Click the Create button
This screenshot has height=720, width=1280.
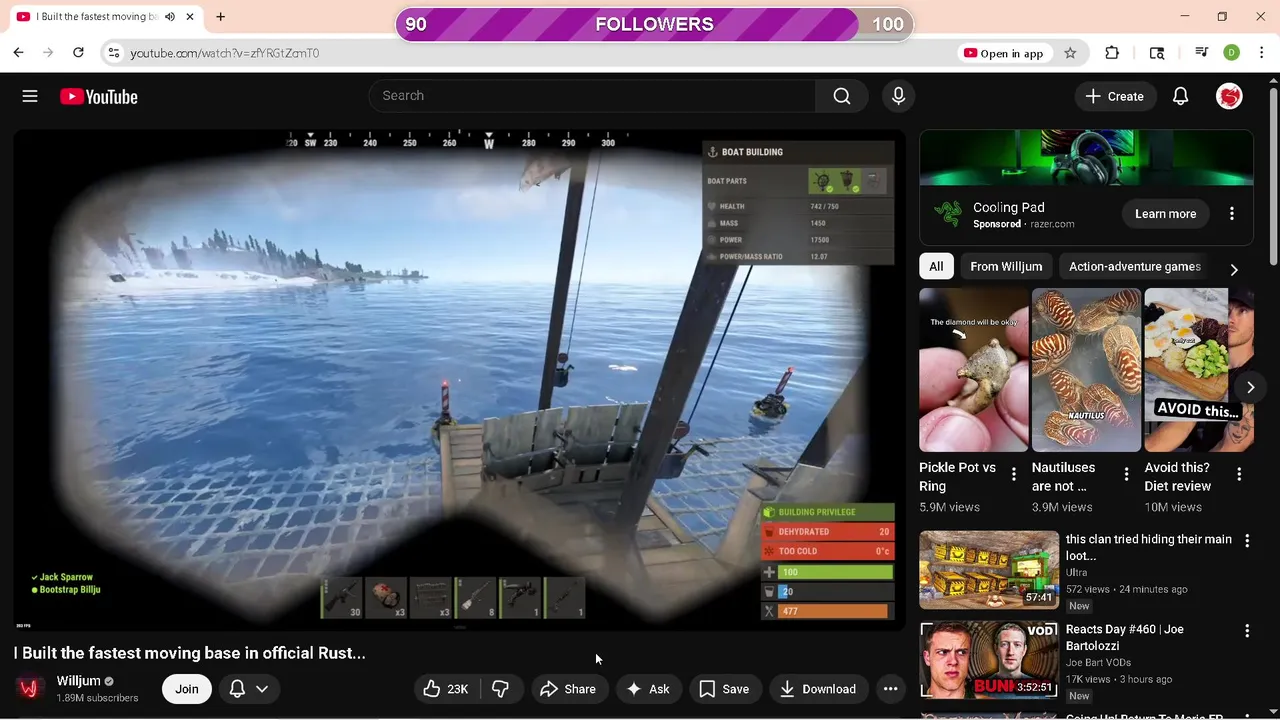[1115, 96]
